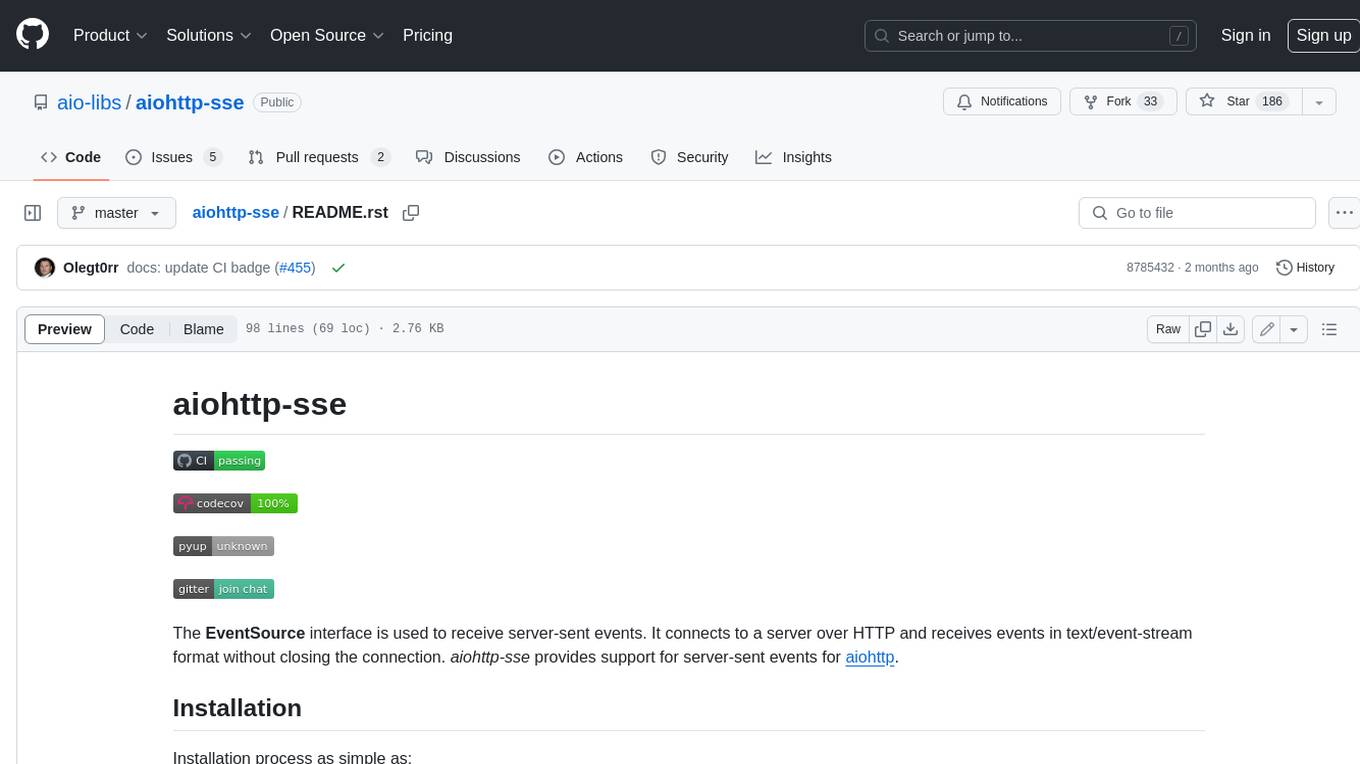The width and height of the screenshot is (1360, 764).
Task: Expand the Star lists dropdown arrow
Action: (1319, 101)
